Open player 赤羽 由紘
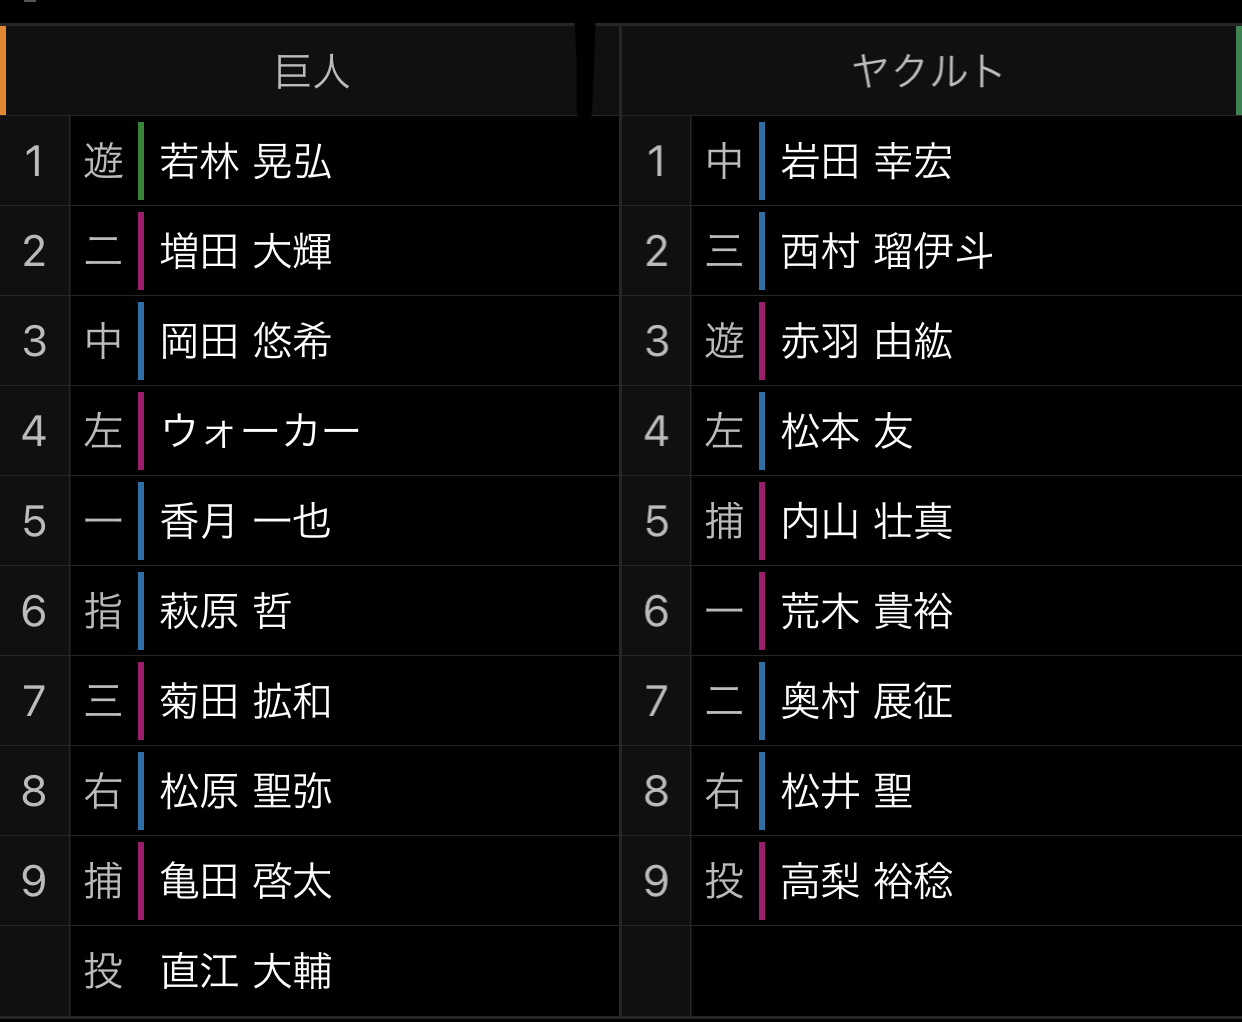1242x1022 pixels. pyautogui.click(x=867, y=341)
